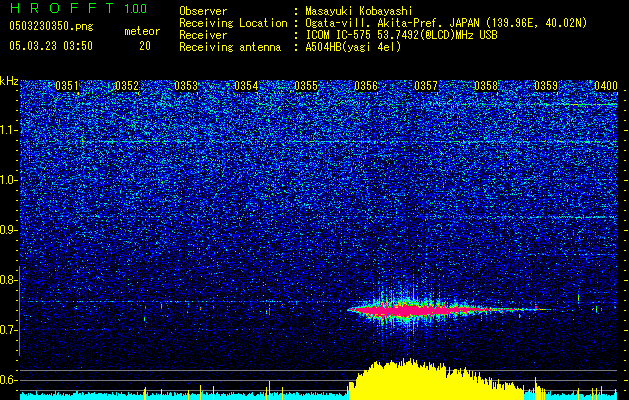This screenshot has width=629, height=400.
Task: Click the 0358 time marker
Action: pos(486,86)
